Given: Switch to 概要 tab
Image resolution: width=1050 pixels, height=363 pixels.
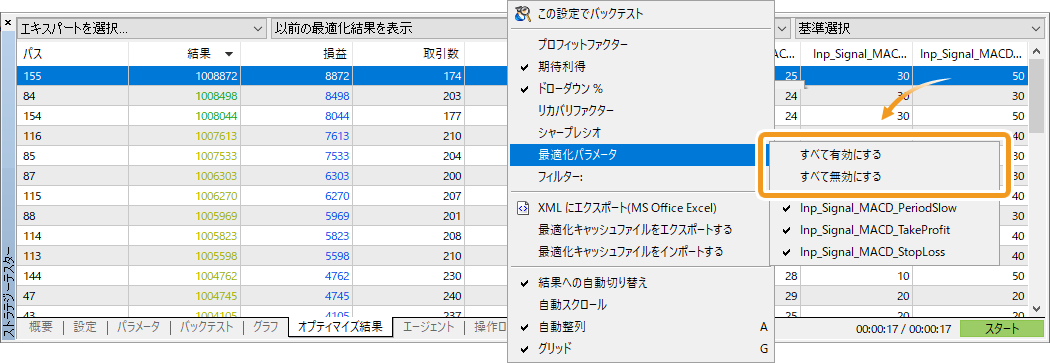Looking at the screenshot, I should tap(40, 327).
